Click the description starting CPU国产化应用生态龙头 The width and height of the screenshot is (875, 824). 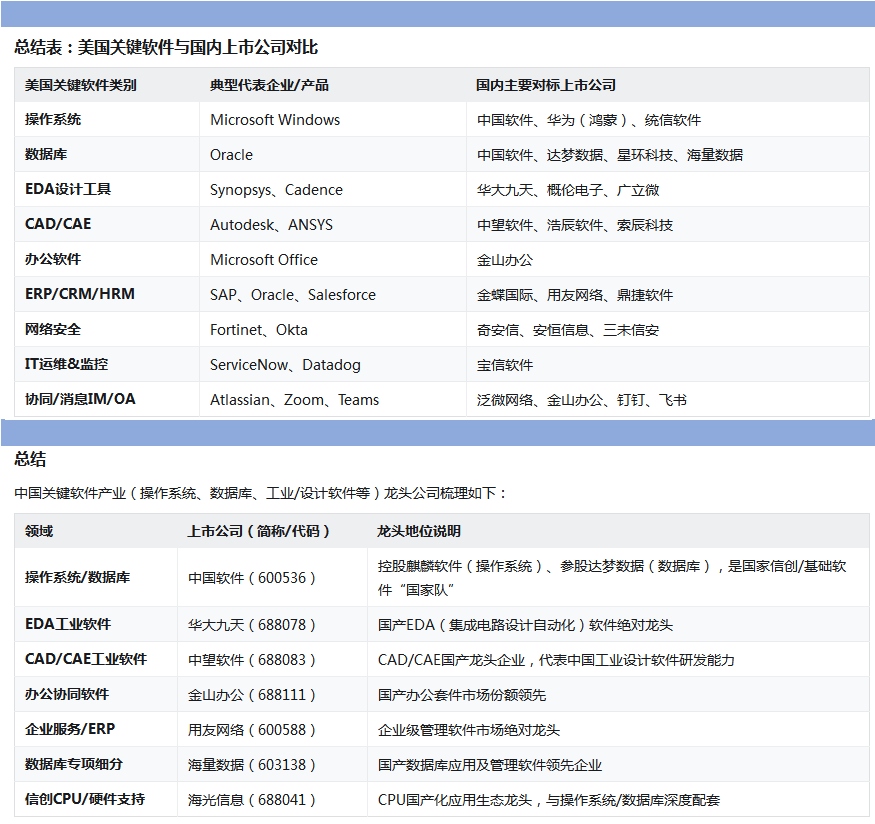coord(549,800)
